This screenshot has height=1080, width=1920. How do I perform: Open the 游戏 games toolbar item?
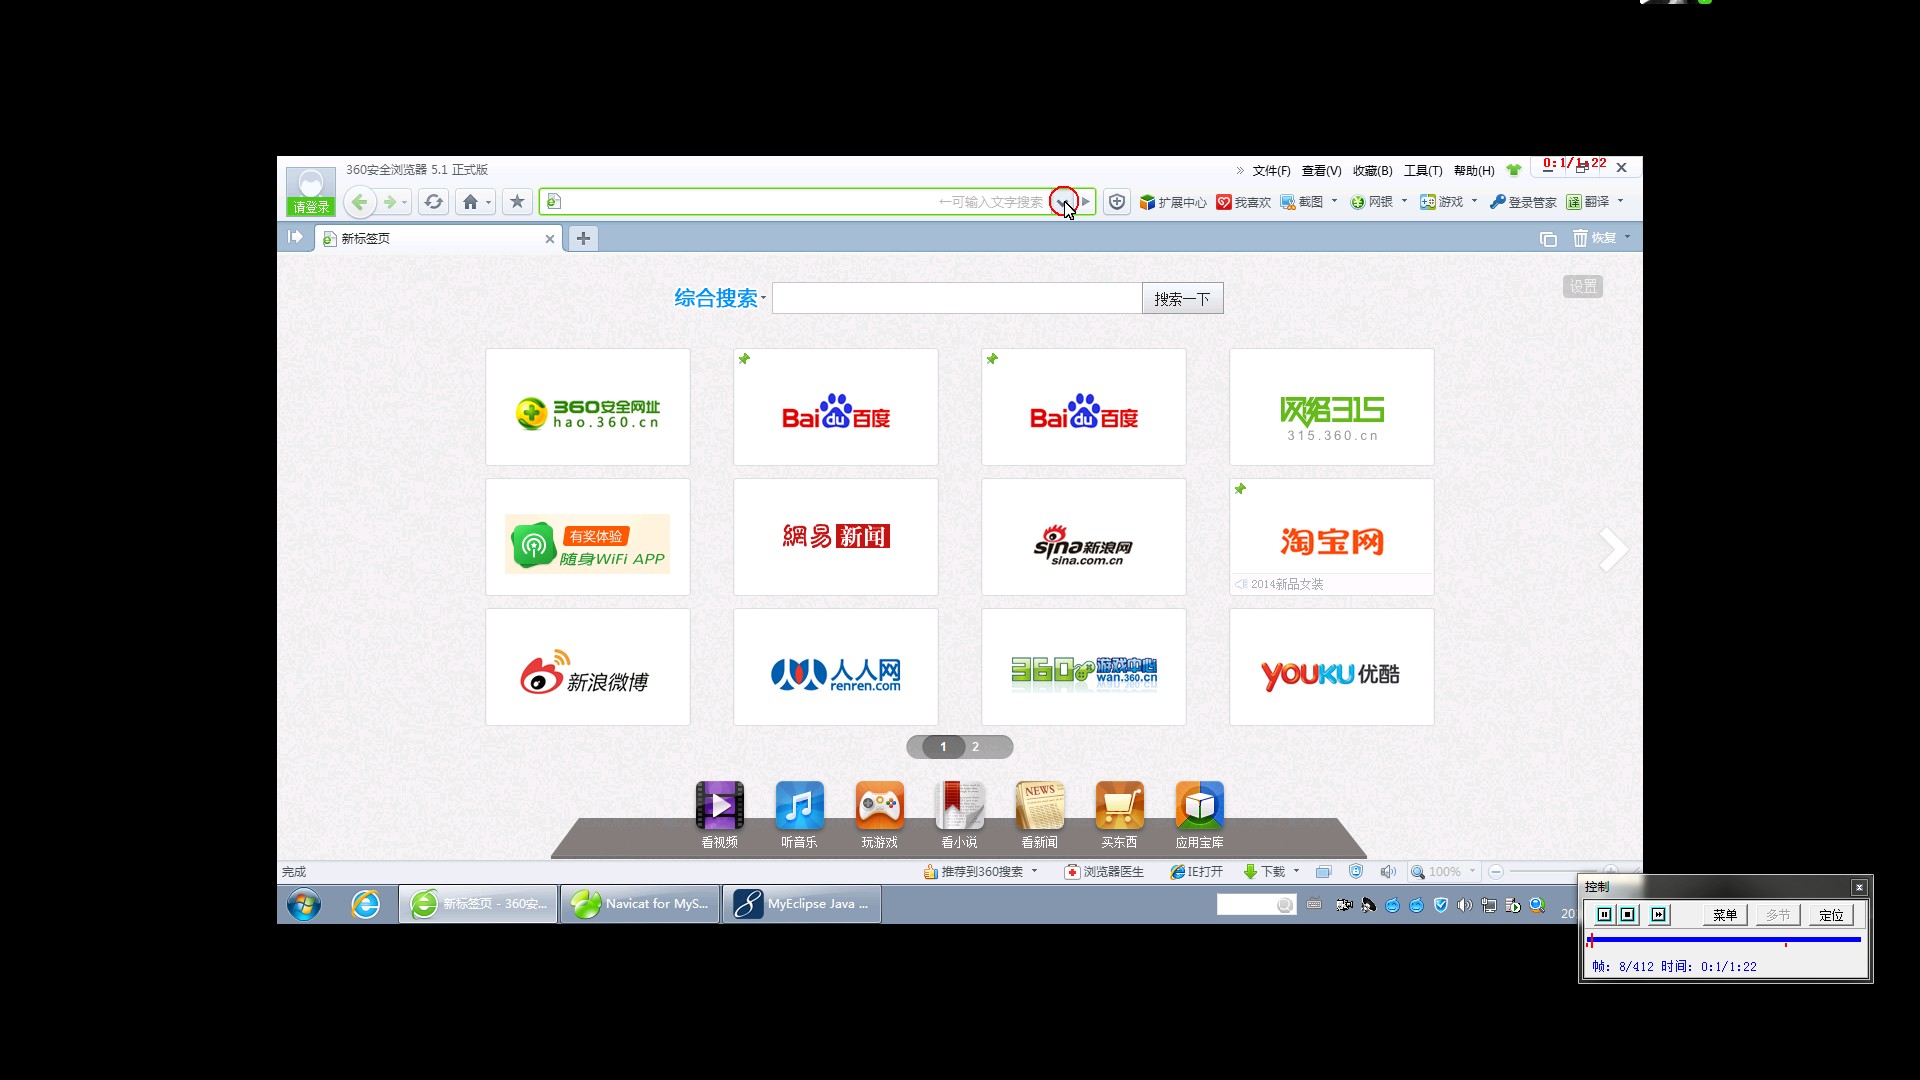(1442, 202)
